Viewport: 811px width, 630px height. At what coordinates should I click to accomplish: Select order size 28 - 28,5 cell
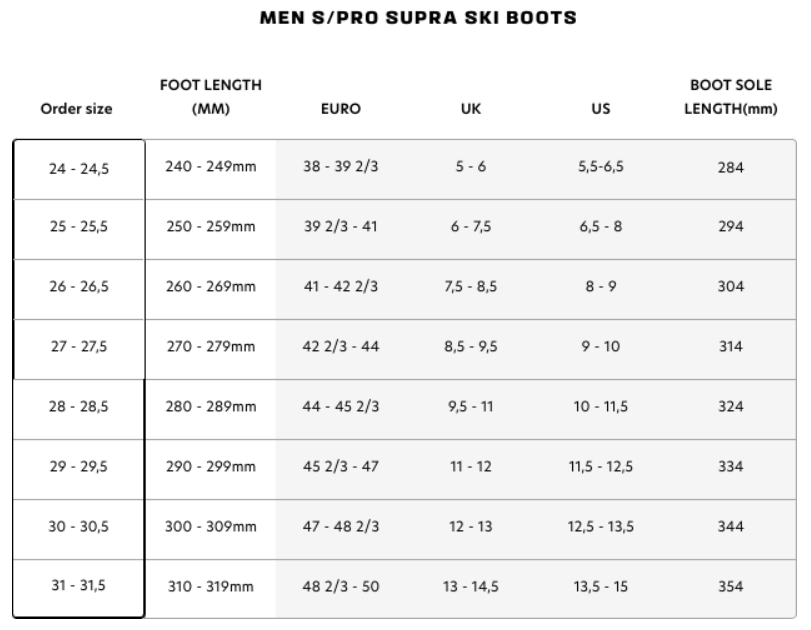pos(79,409)
